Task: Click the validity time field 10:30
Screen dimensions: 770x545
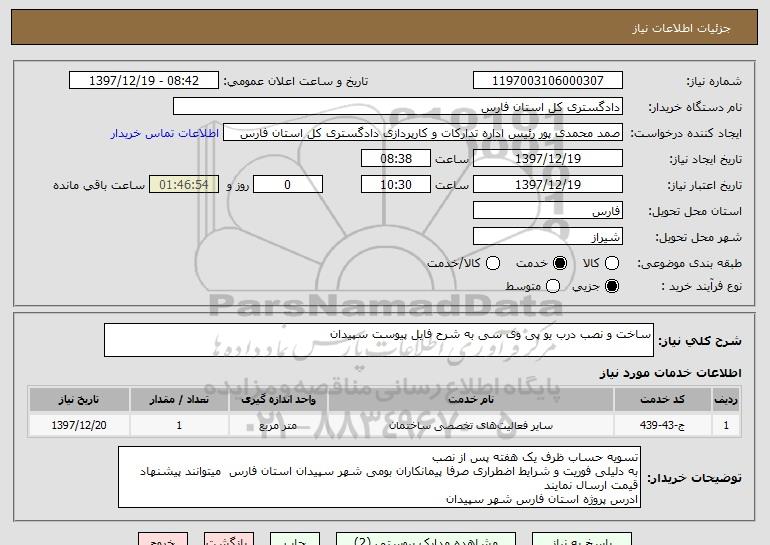Action: click(396, 185)
